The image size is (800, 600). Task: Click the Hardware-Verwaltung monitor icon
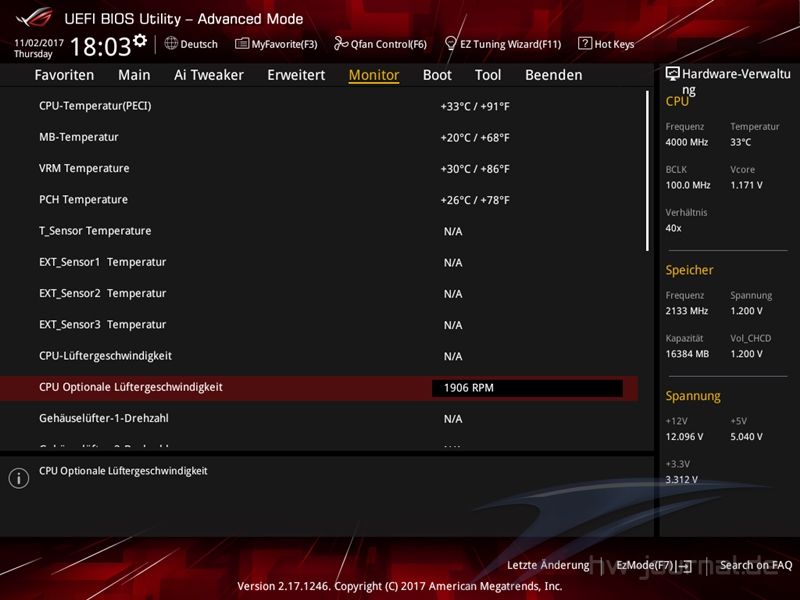click(672, 74)
